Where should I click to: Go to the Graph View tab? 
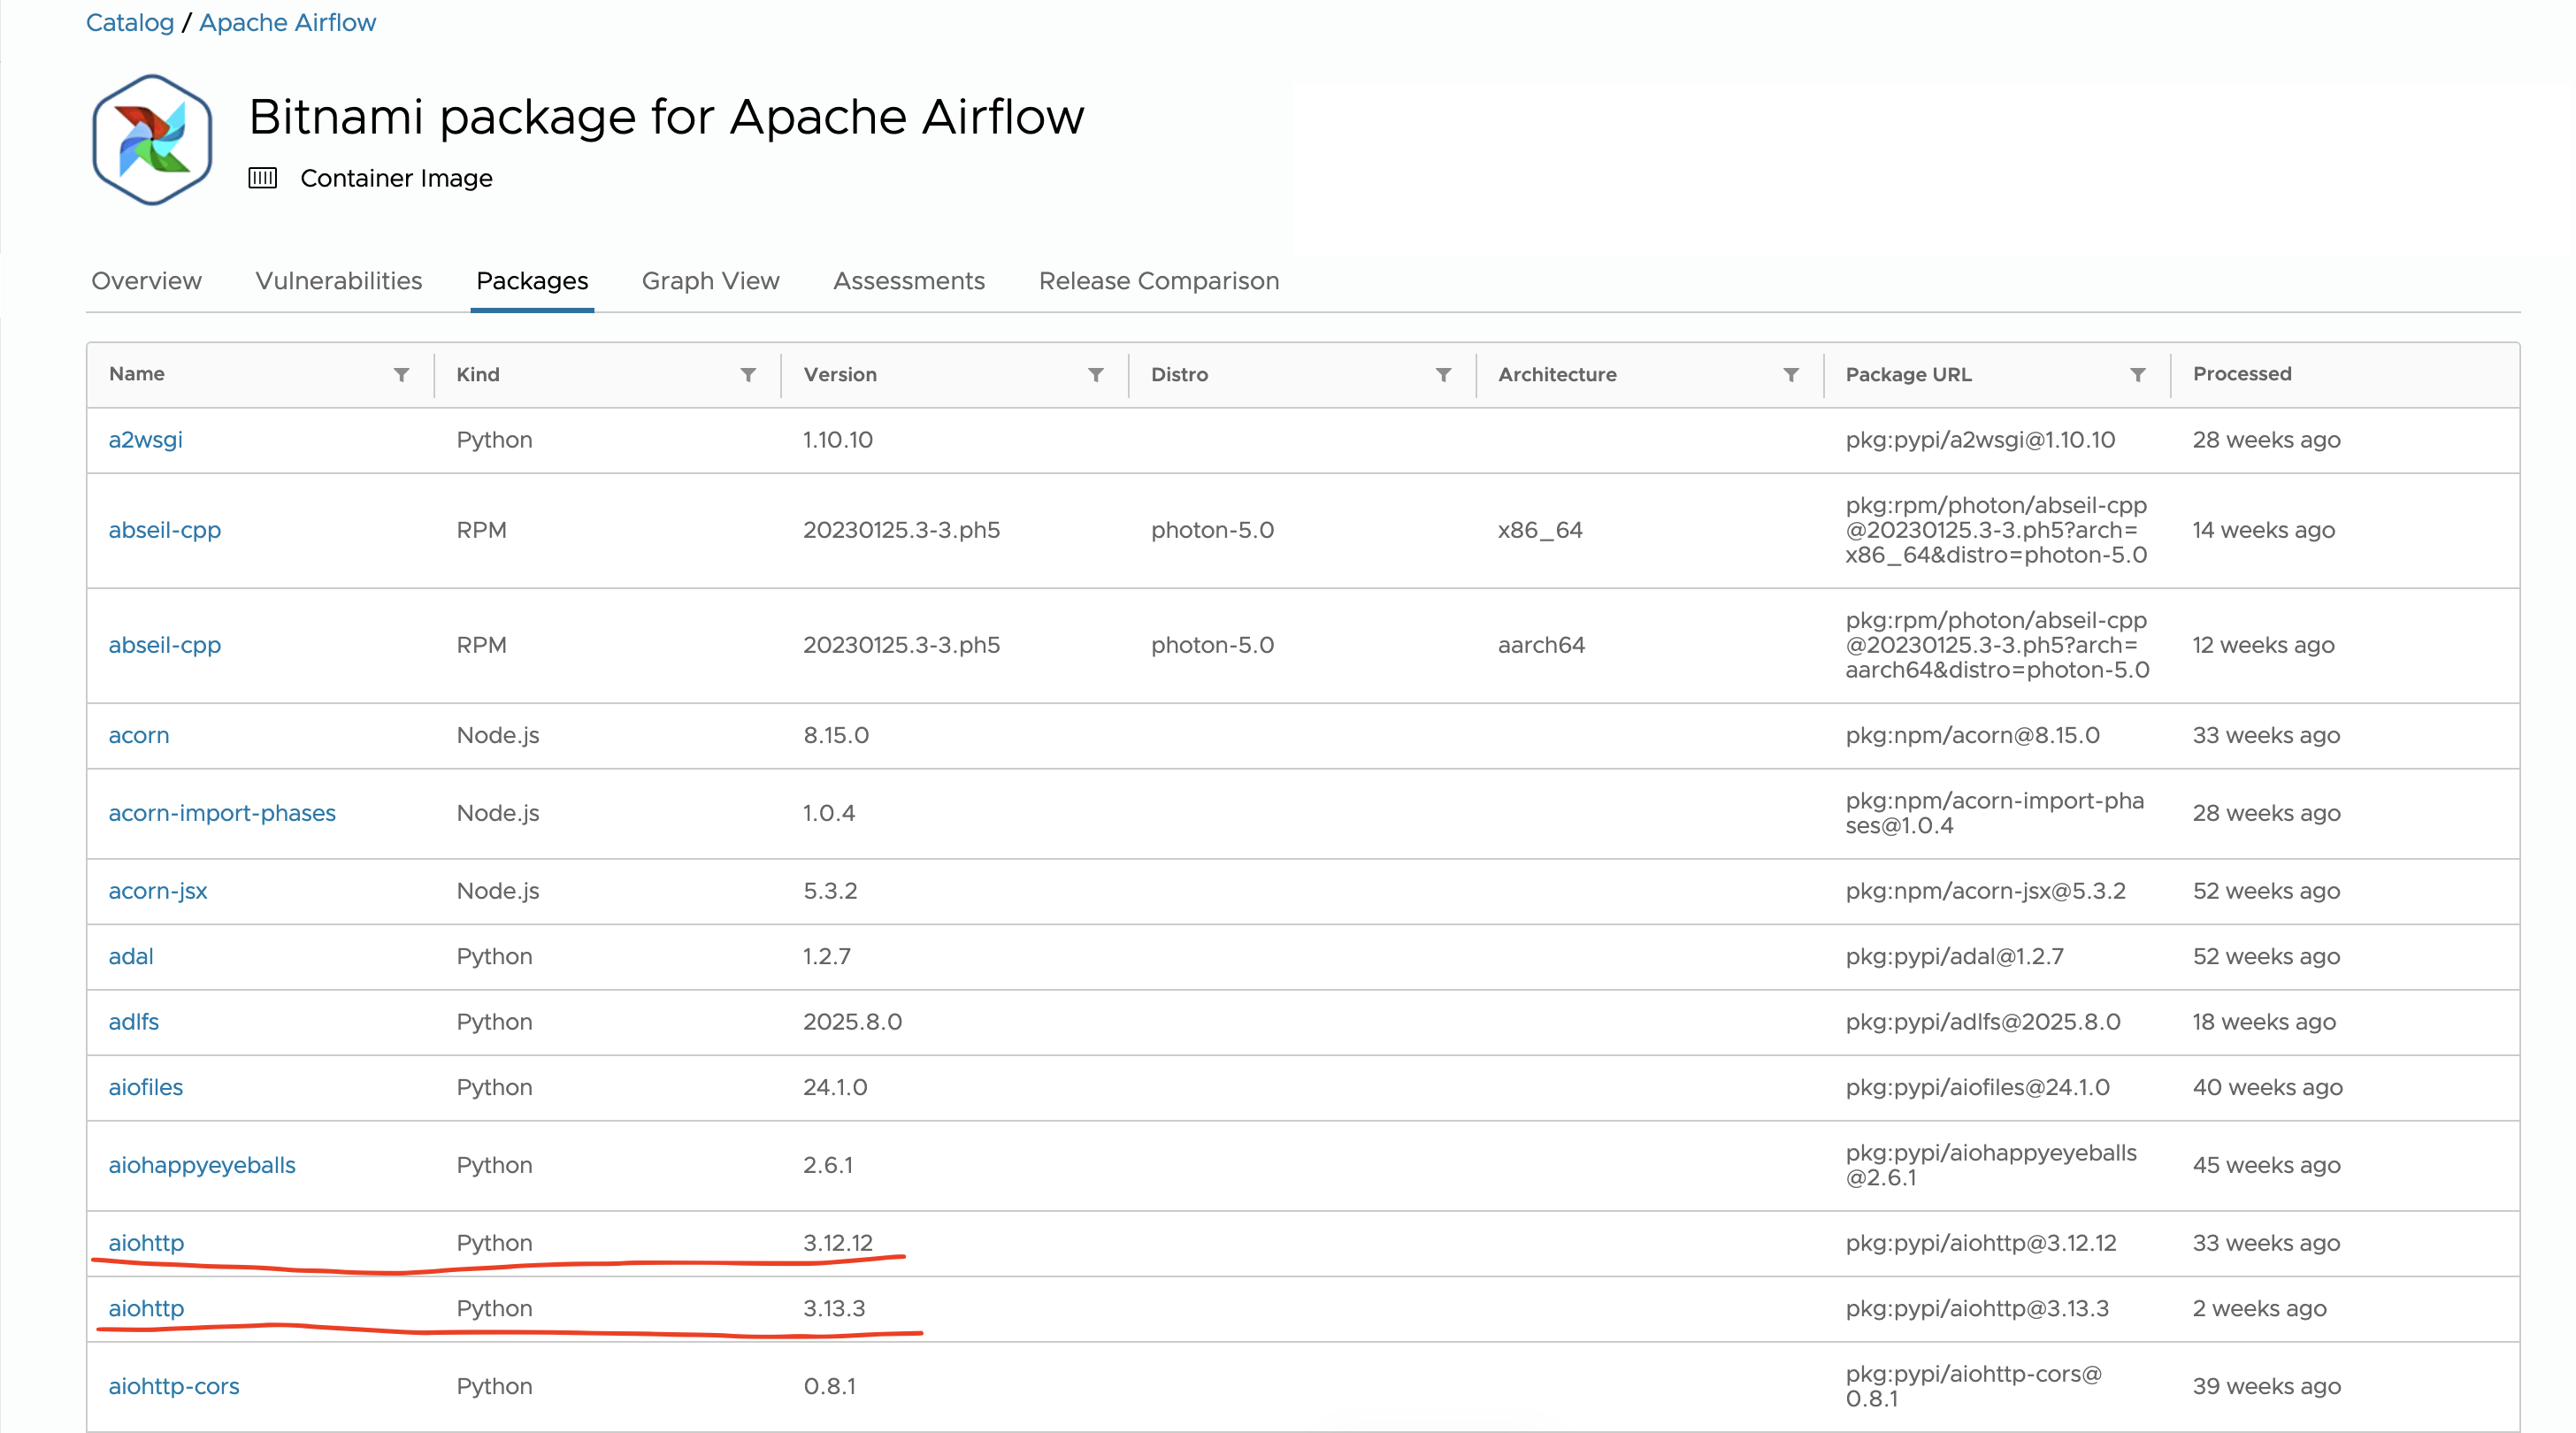pos(710,281)
